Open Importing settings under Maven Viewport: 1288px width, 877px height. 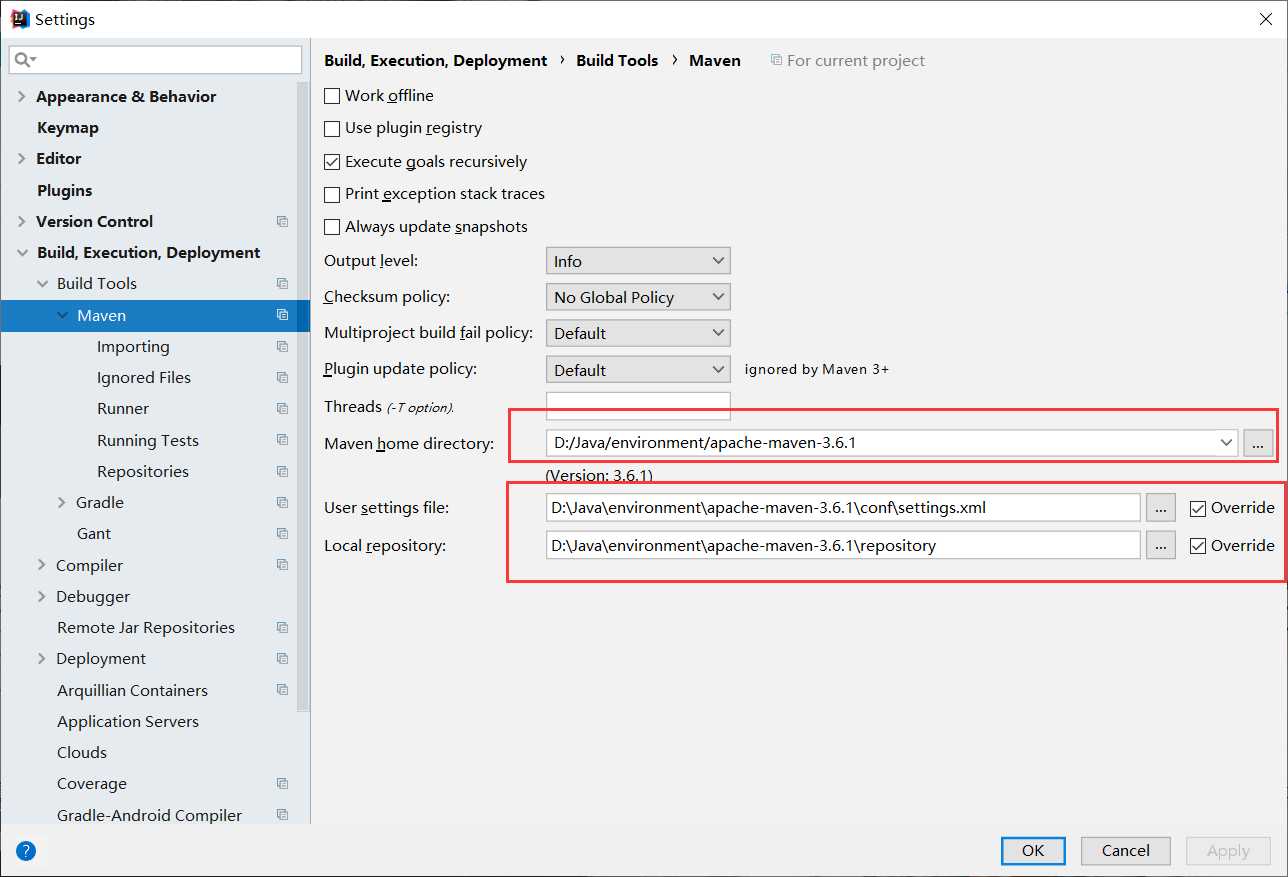(133, 347)
